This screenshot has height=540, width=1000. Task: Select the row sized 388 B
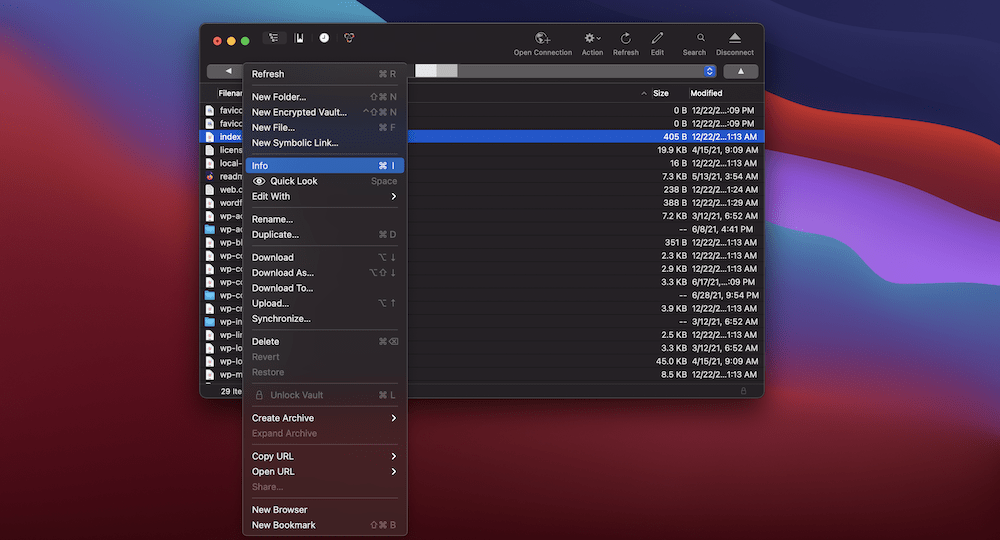click(482, 203)
